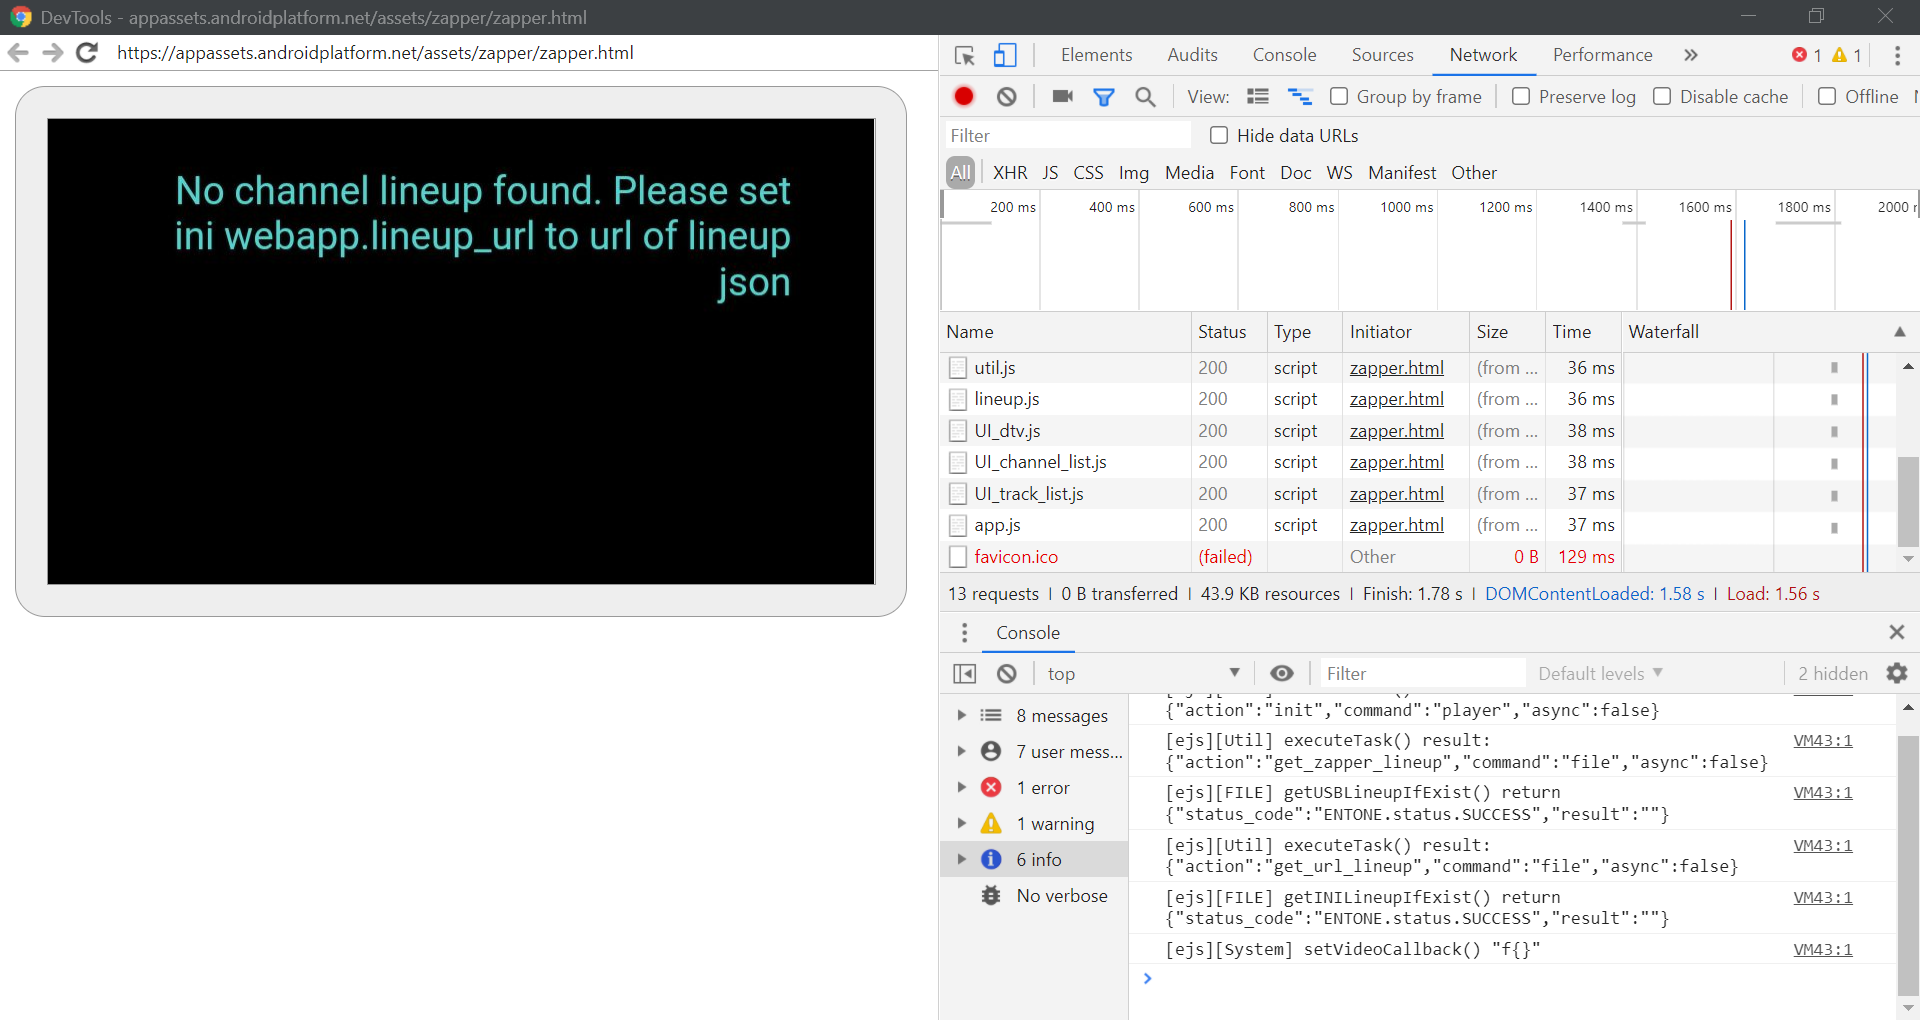Open the Default levels dropdown

pos(1600,674)
